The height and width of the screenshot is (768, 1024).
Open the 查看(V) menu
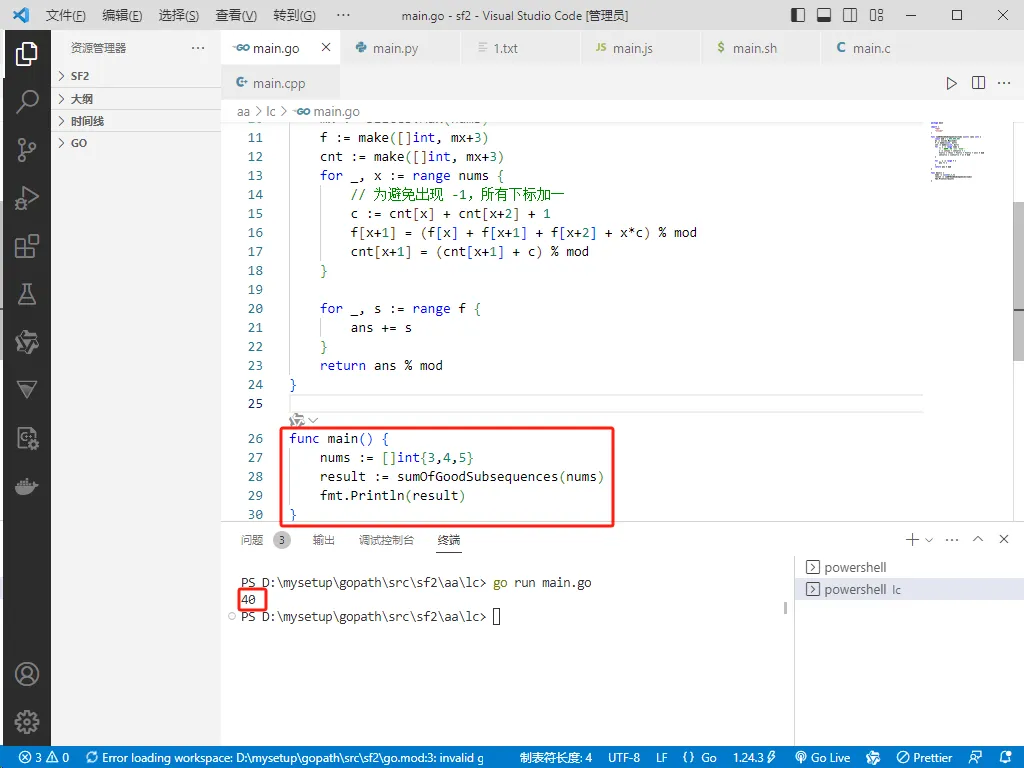(236, 15)
